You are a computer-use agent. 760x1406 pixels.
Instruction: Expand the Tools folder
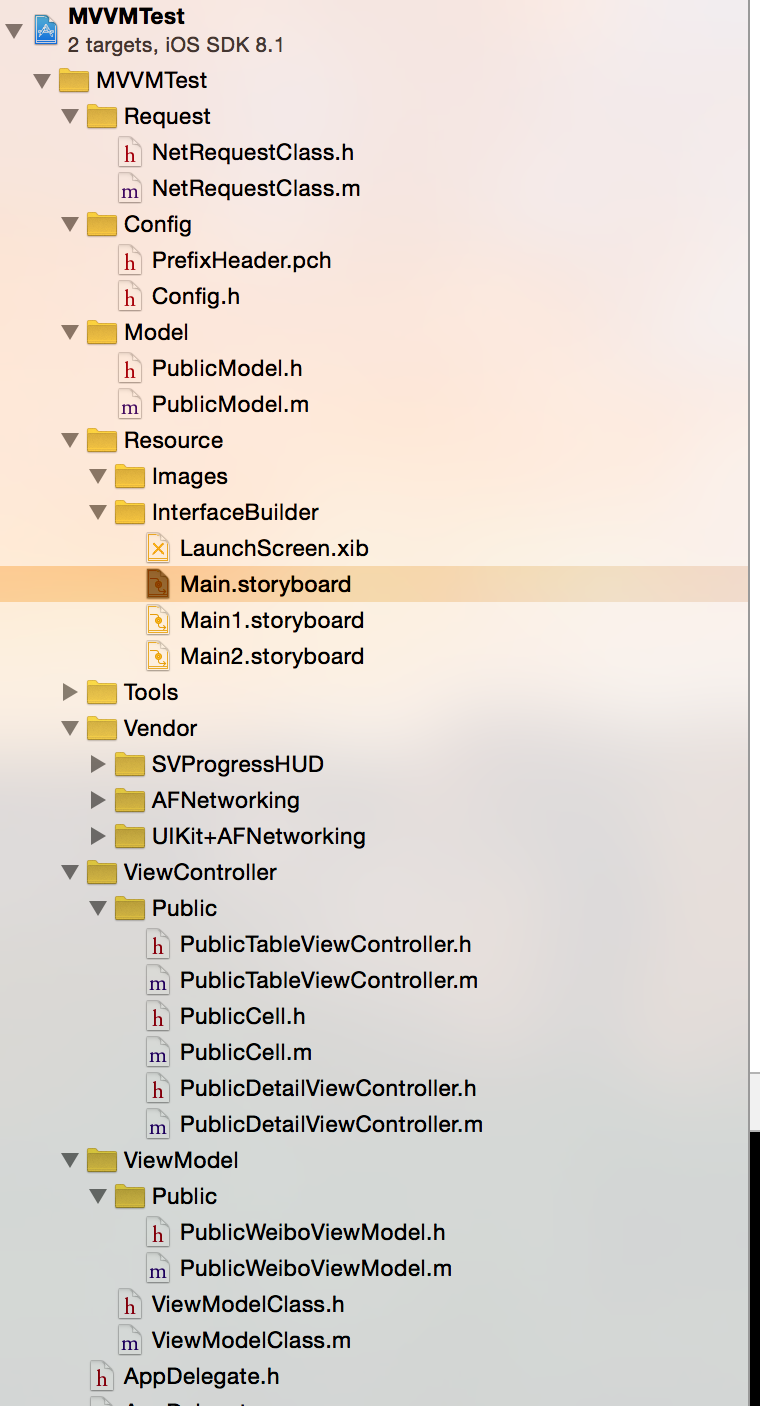(70, 692)
